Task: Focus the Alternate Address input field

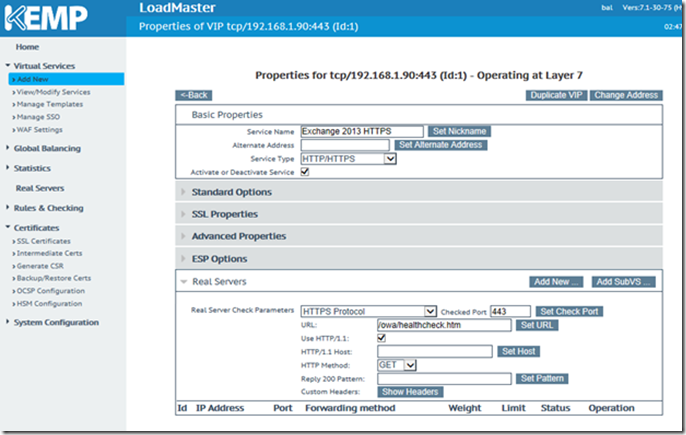Action: tap(345, 145)
